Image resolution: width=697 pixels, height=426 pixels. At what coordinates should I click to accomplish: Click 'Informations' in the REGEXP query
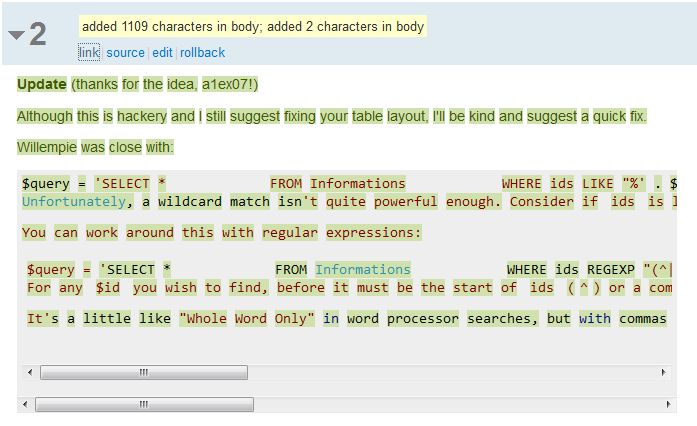(363, 269)
